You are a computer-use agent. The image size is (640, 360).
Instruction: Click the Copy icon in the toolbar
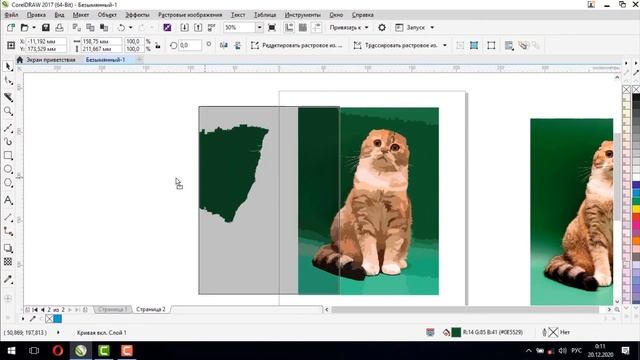(x=90, y=27)
